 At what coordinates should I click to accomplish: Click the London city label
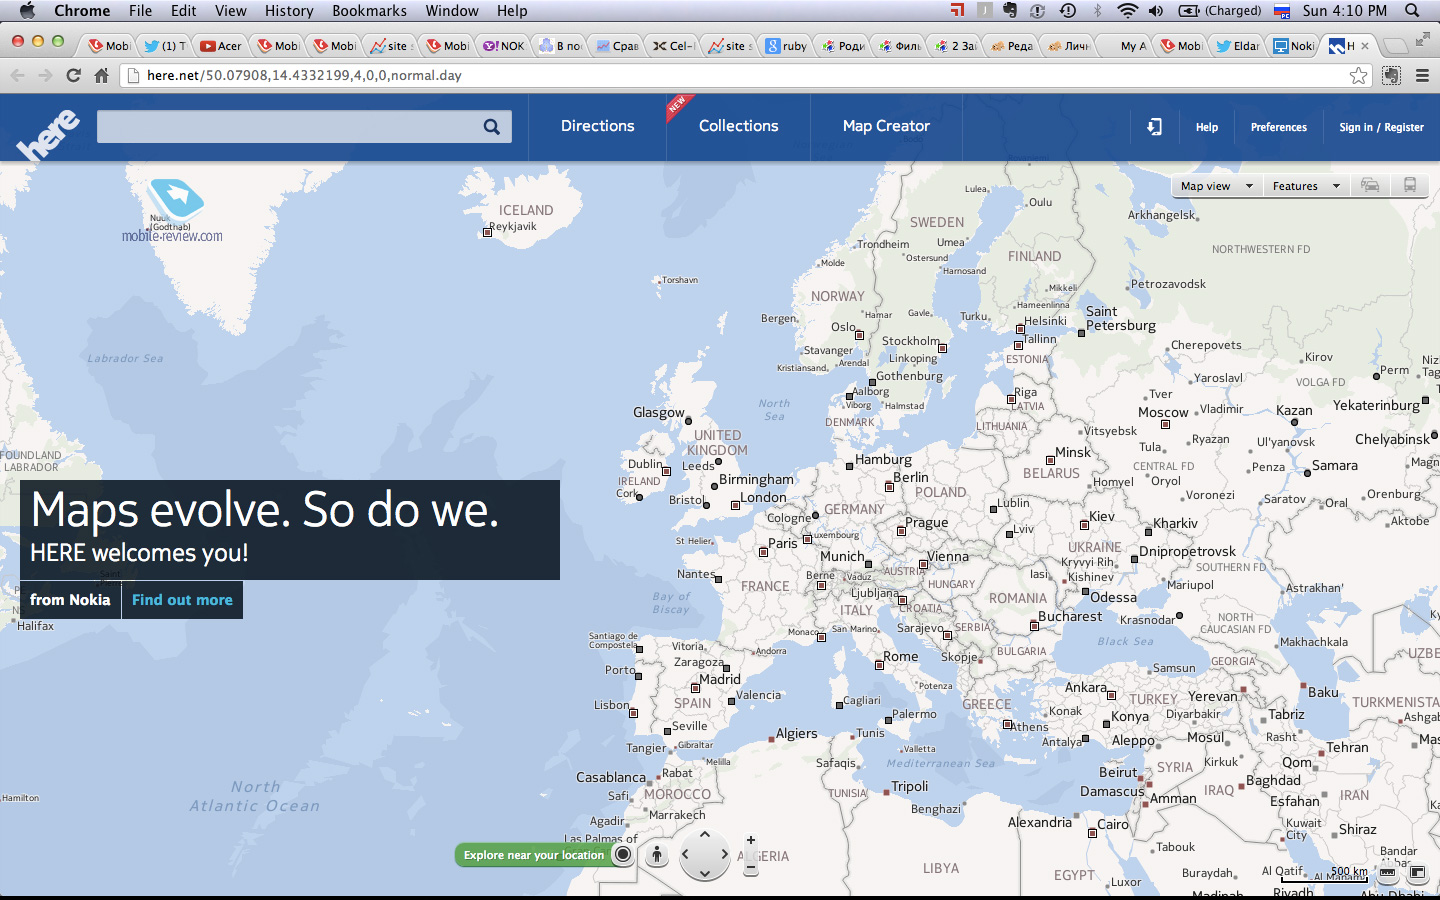[763, 498]
